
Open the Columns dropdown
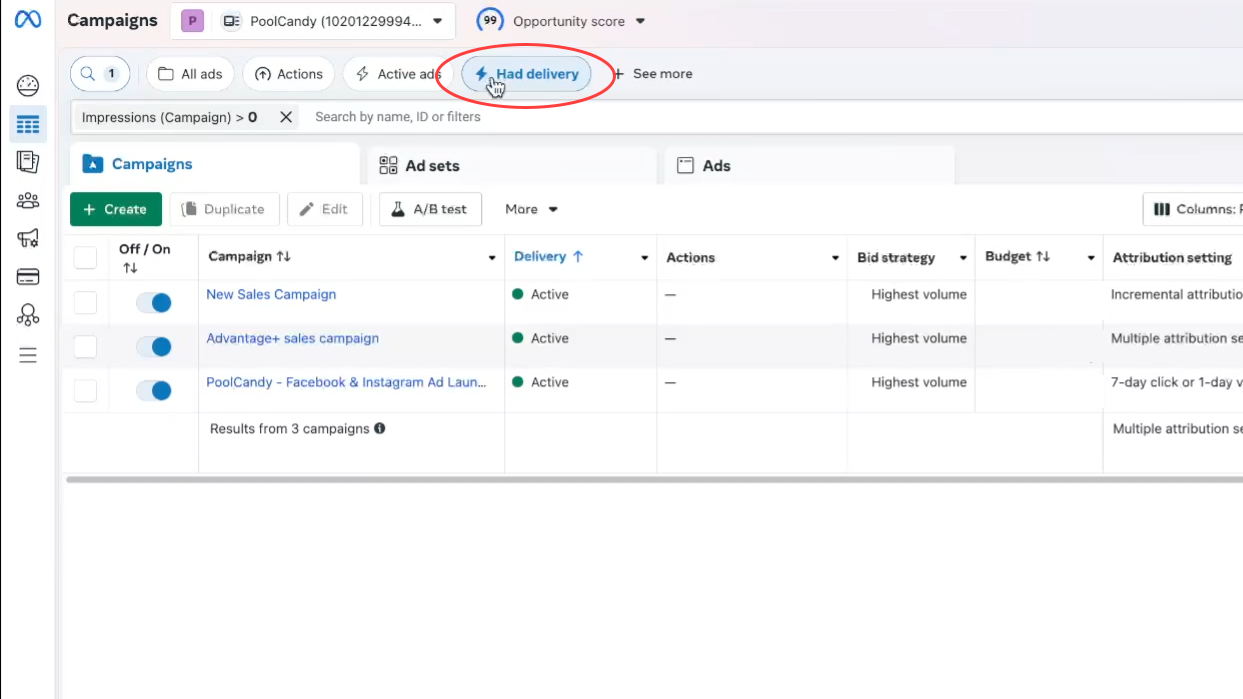click(1194, 209)
